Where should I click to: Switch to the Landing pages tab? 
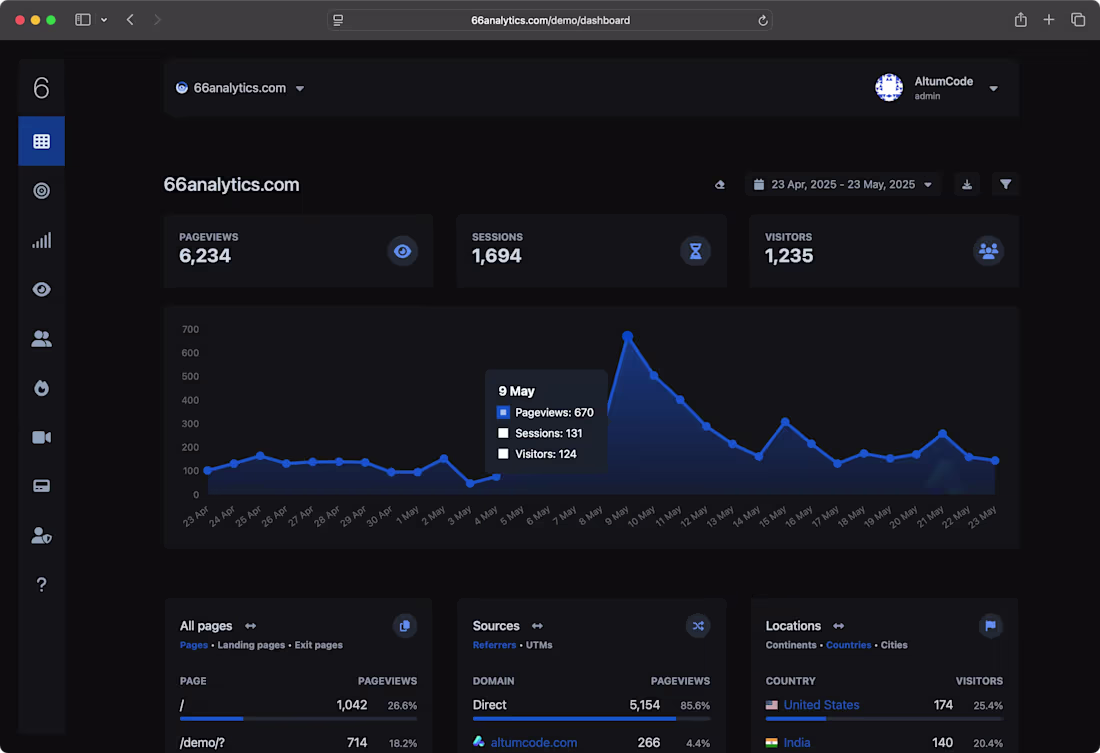coord(251,645)
